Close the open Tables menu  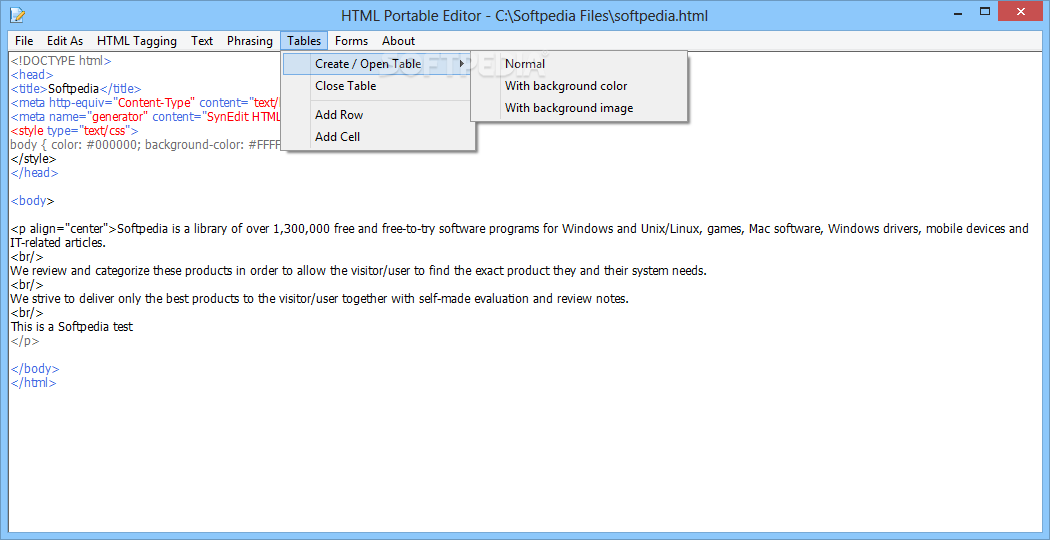(x=304, y=41)
